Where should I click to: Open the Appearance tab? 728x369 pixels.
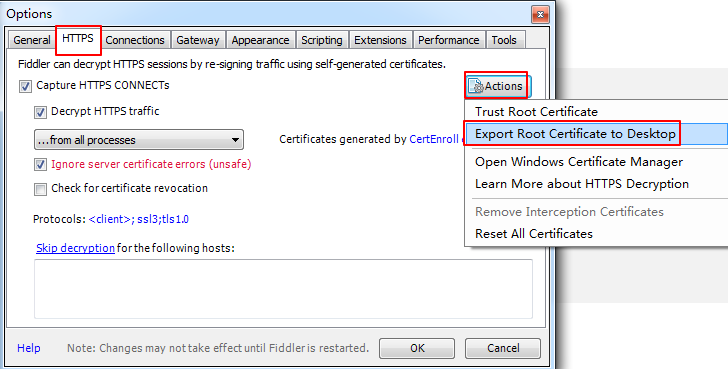tap(260, 40)
